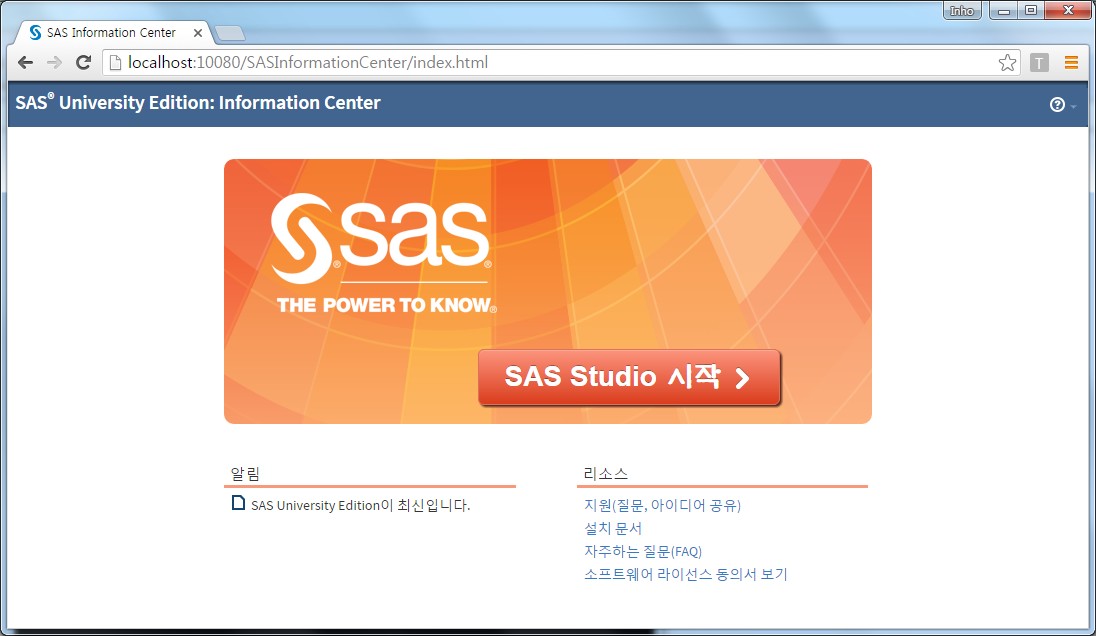Bookmark page with the star icon
This screenshot has height=636, width=1096.
(x=1007, y=63)
